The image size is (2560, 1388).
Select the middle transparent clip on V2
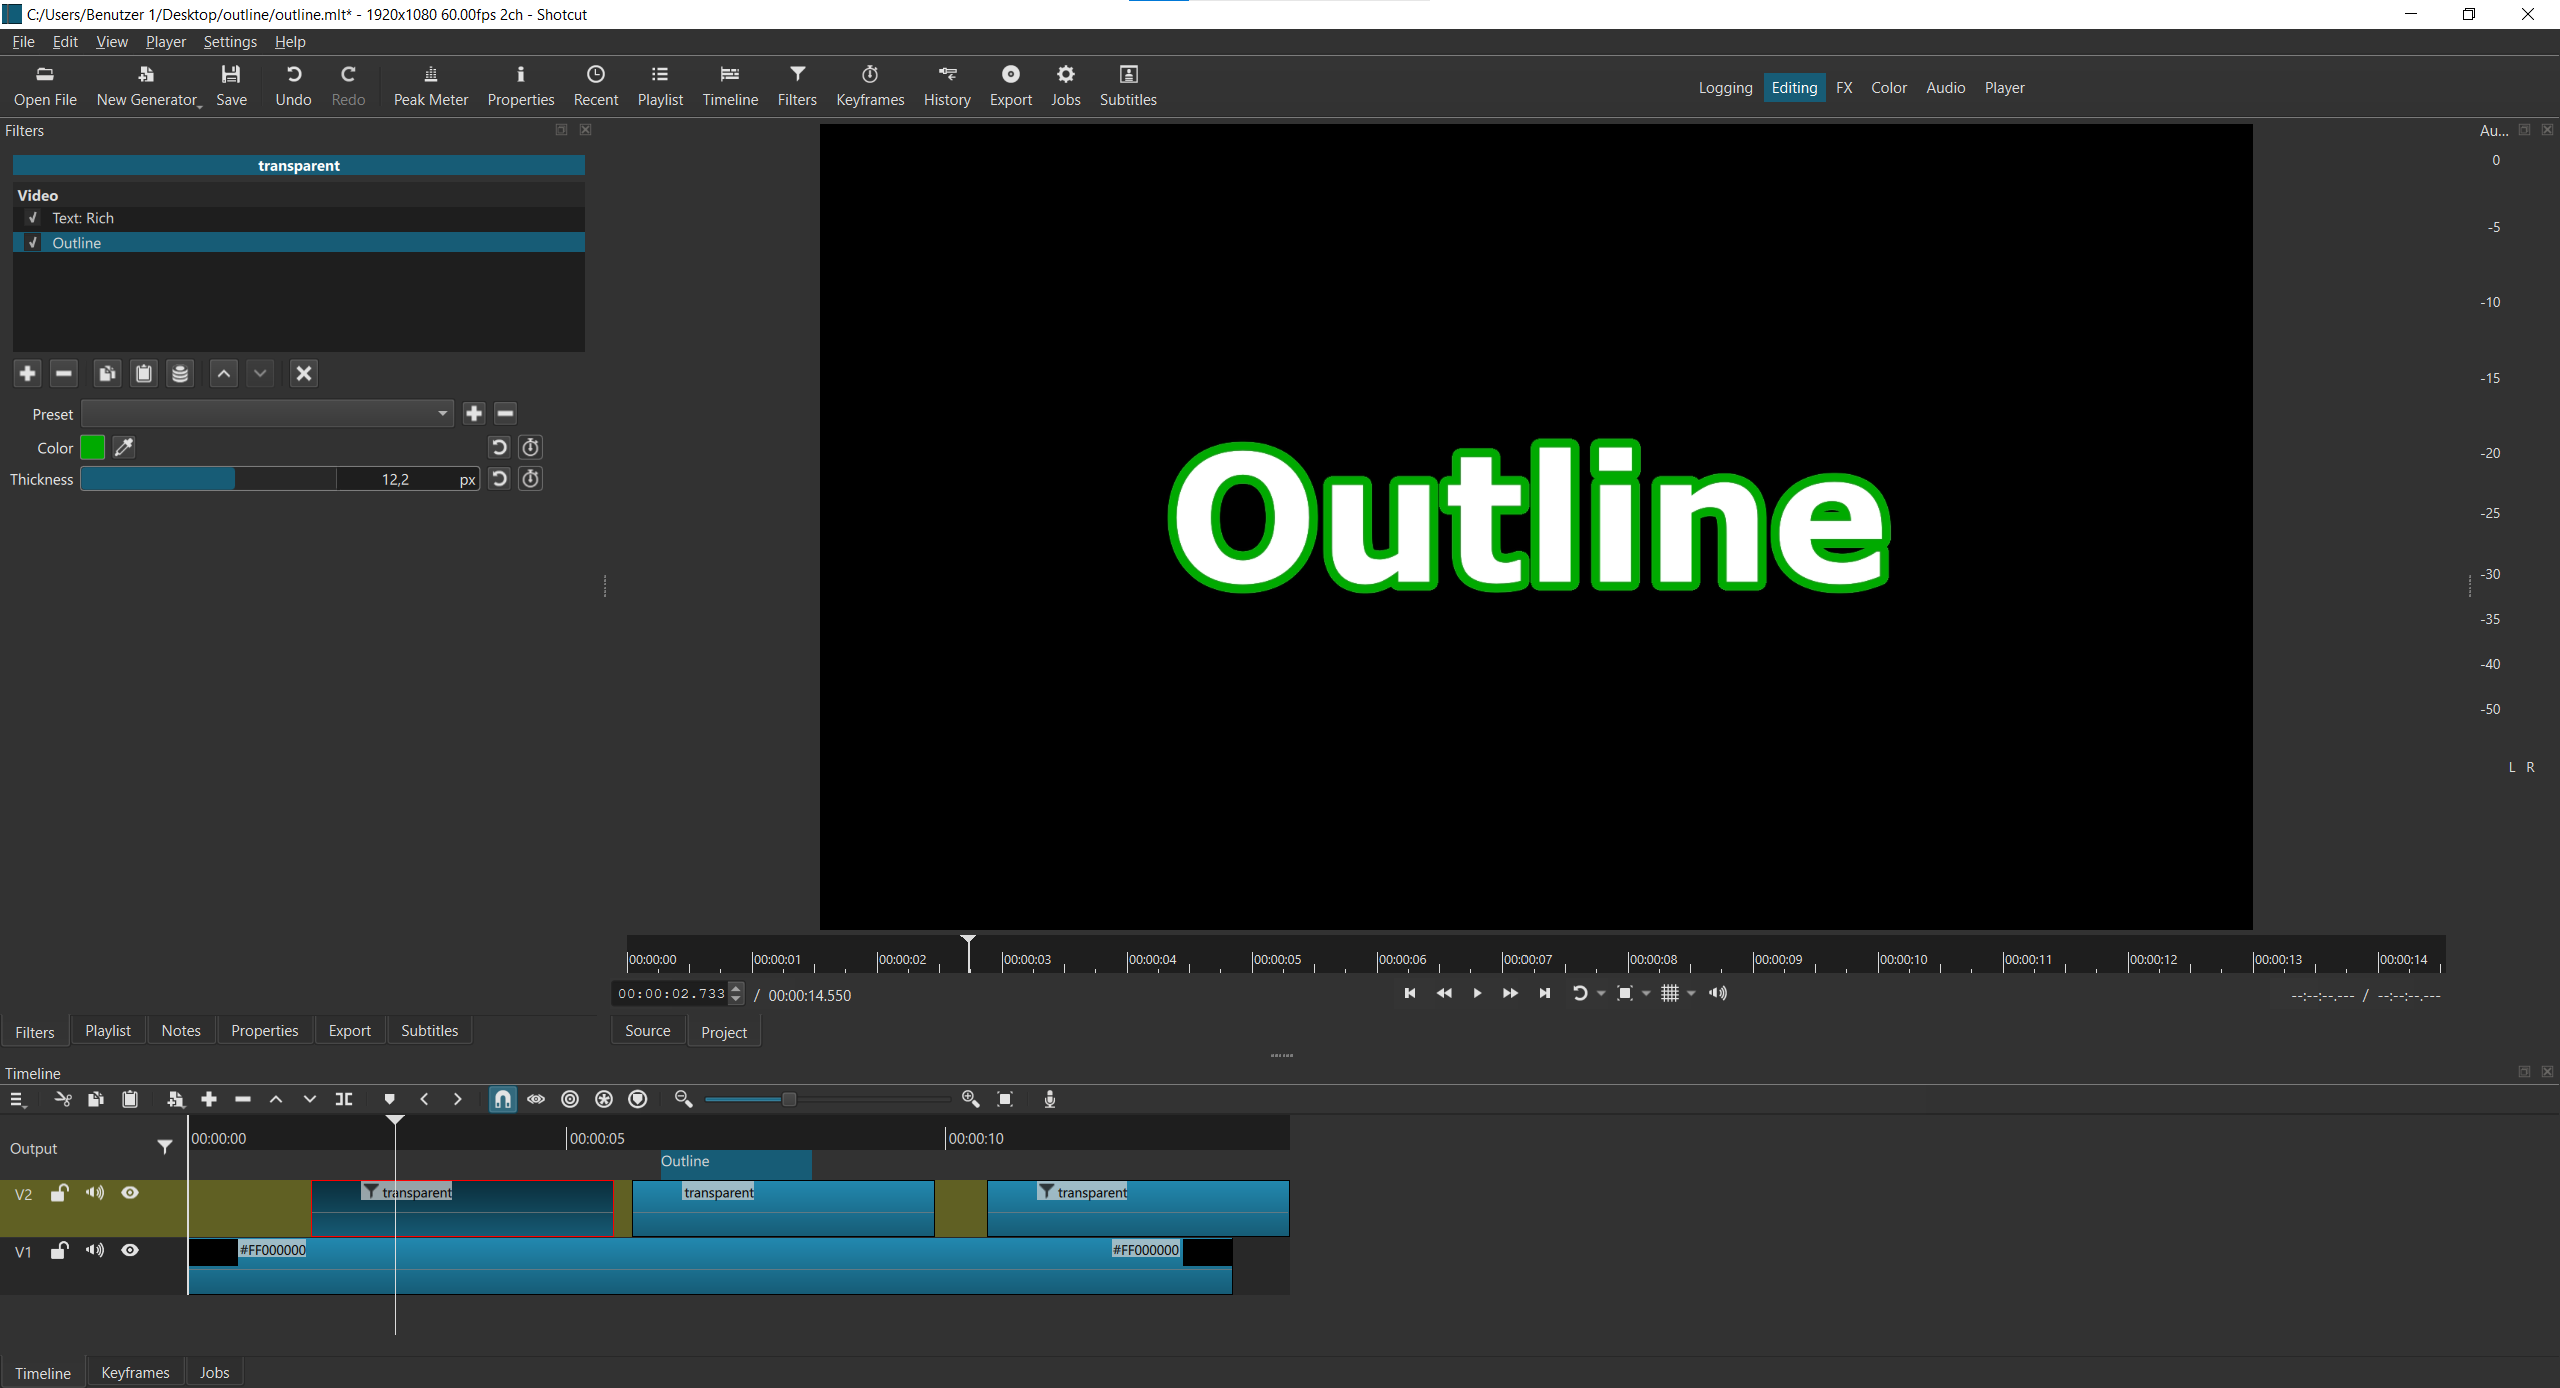point(782,1210)
